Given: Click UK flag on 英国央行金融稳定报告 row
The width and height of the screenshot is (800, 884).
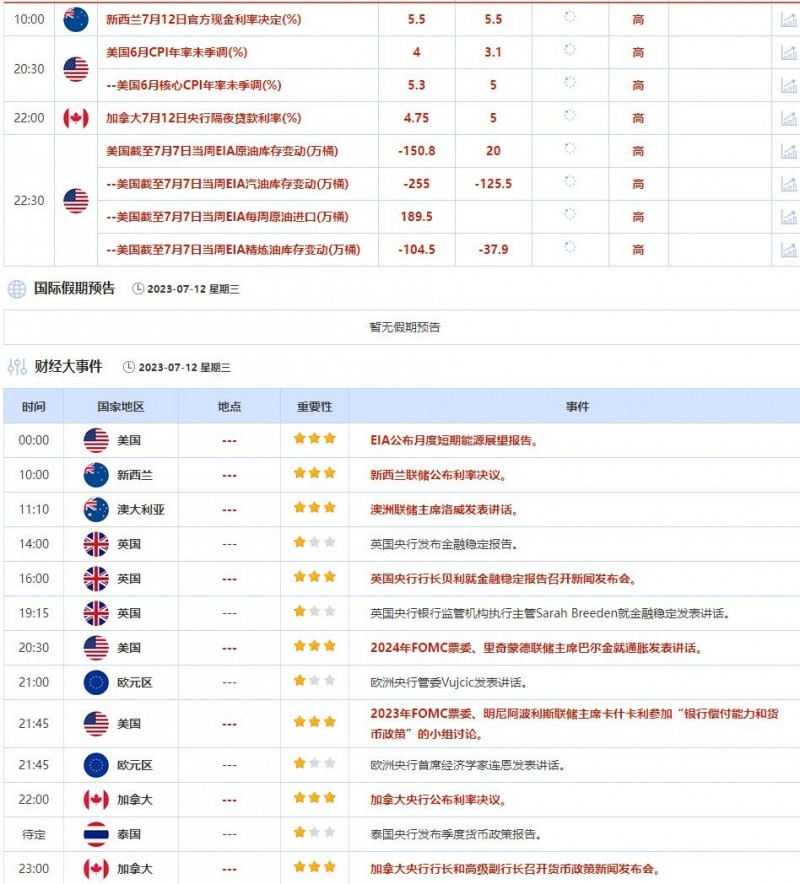Looking at the screenshot, I should coord(94,543).
